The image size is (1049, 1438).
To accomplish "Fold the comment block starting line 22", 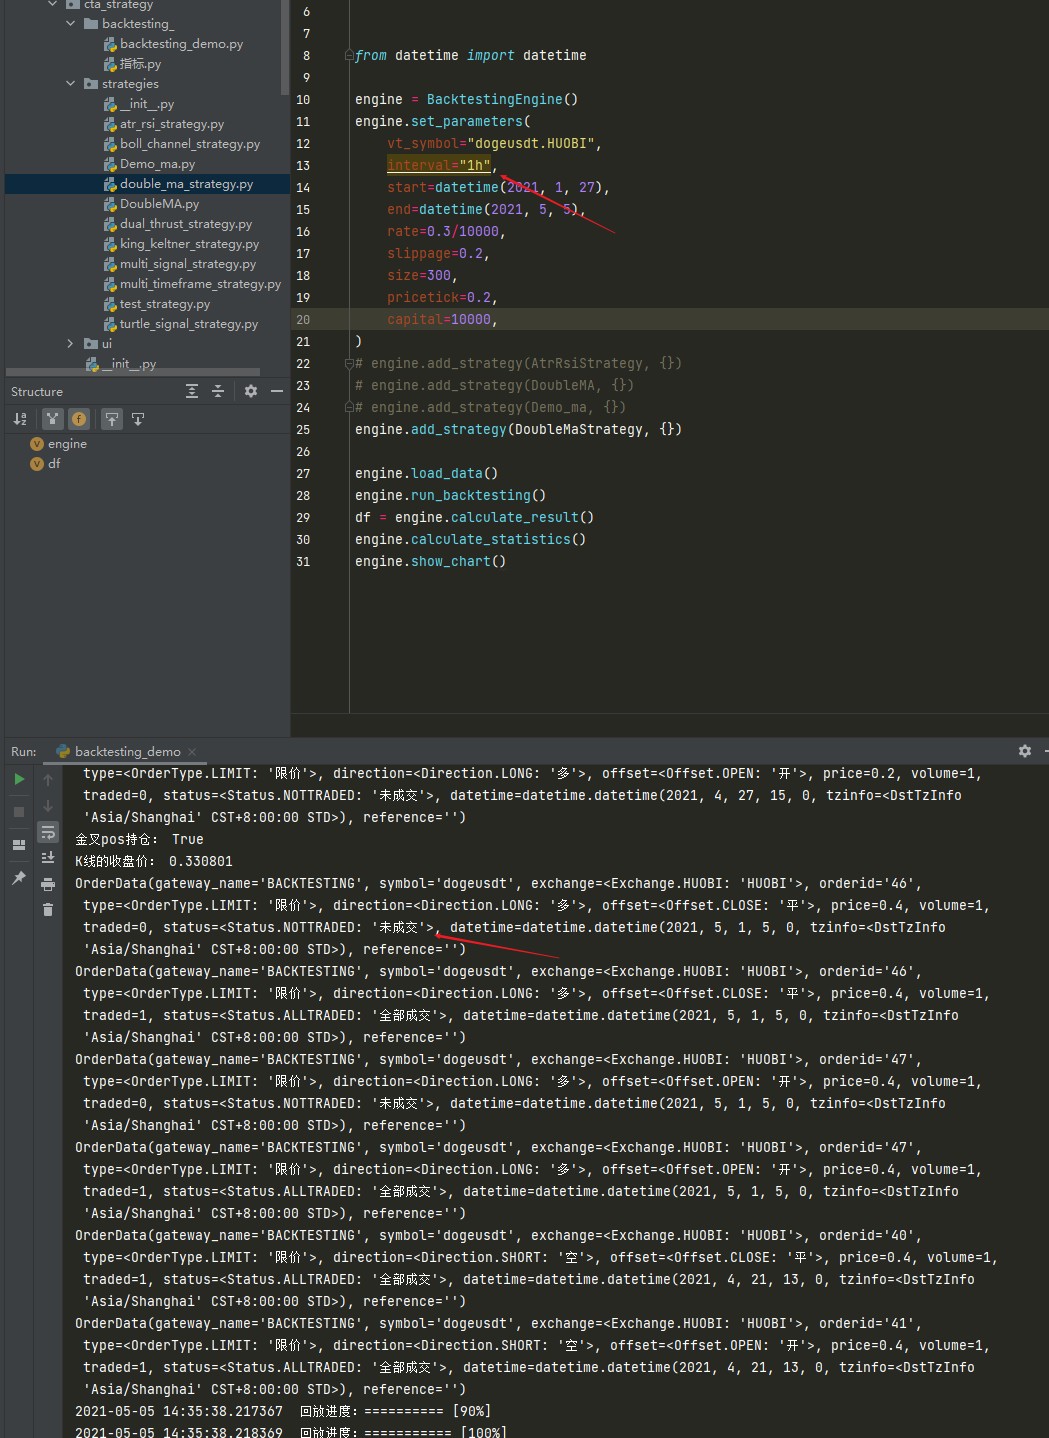I will click(348, 364).
